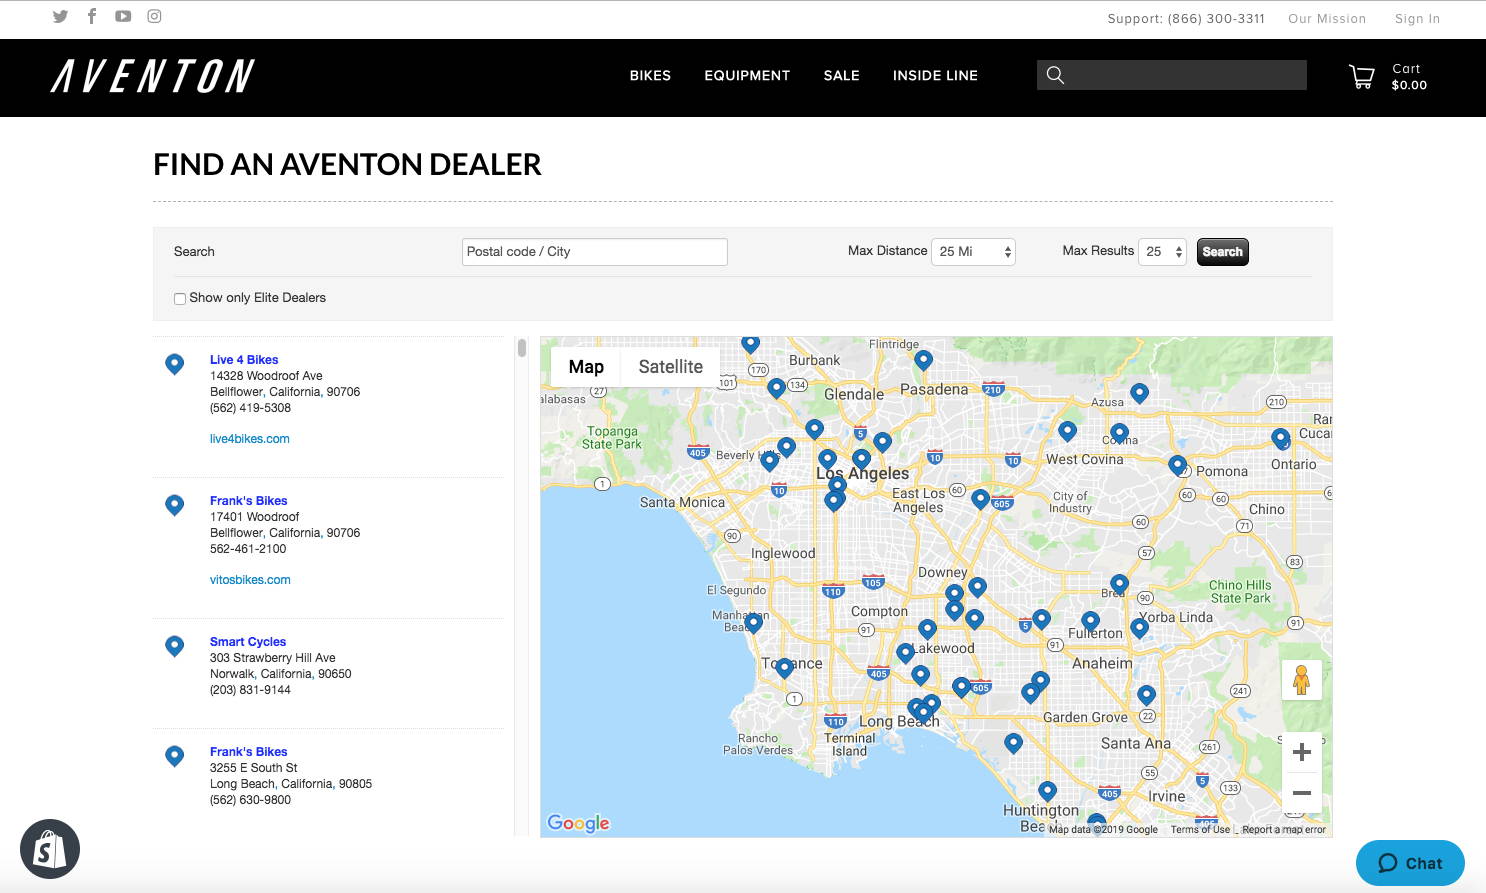The image size is (1486, 893).
Task: Click the Shopify bag badge icon
Action: click(50, 849)
